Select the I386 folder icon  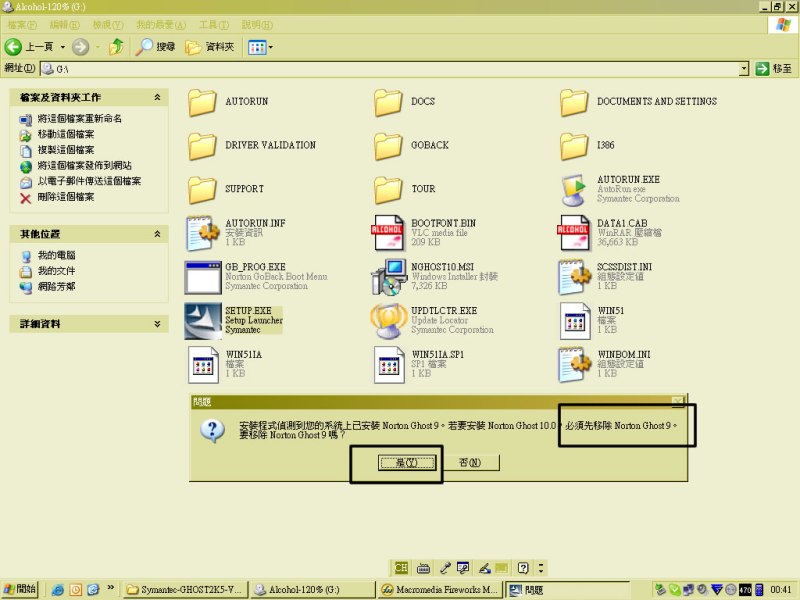click(x=574, y=146)
